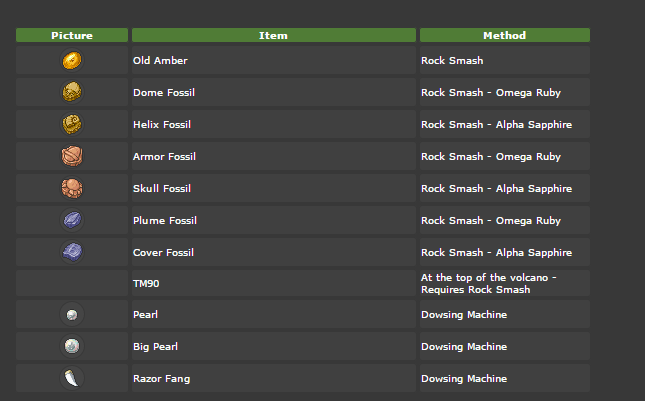Screen dimensions: 645x401
Task: Click the Item column header
Action: (273, 35)
